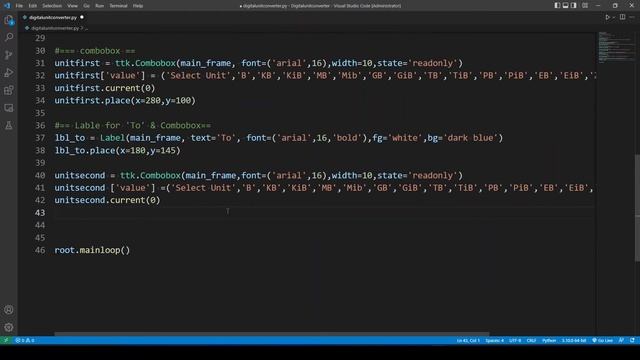The height and width of the screenshot is (360, 640).
Task: Open the Search view in activity bar
Action: (9, 37)
